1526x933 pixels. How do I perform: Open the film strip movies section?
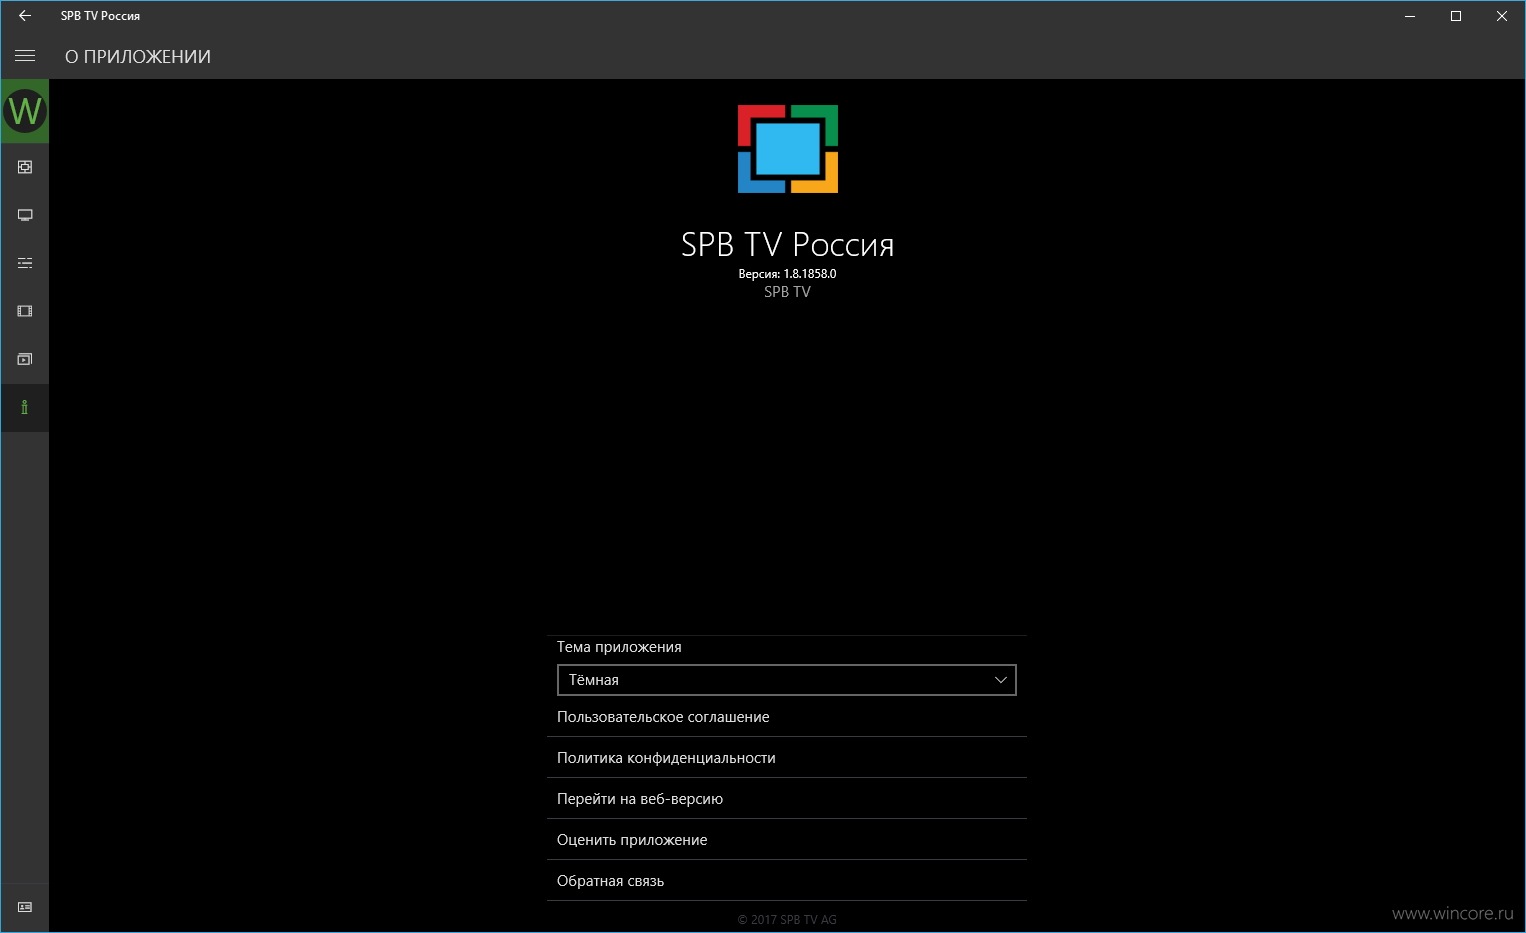(25, 311)
